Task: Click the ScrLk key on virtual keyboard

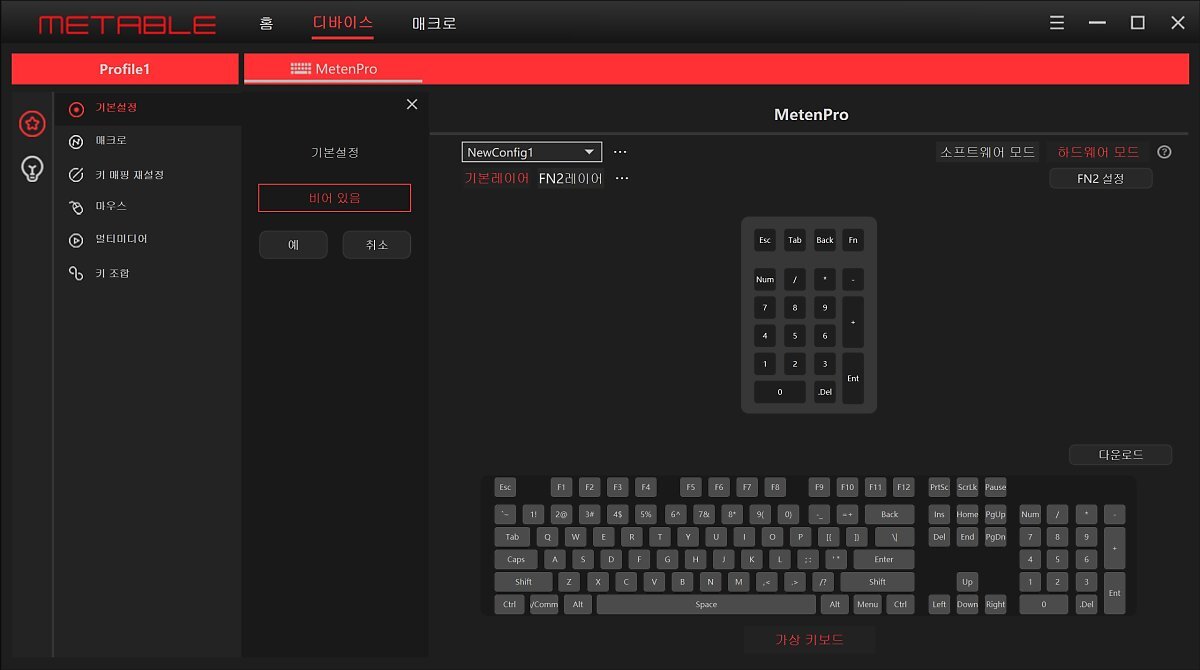Action: pos(967,488)
